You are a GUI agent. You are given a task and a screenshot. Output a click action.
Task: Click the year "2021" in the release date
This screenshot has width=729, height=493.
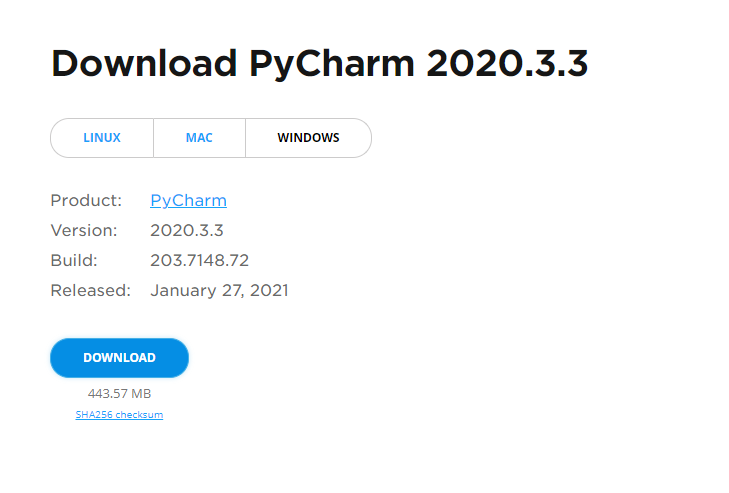(269, 291)
